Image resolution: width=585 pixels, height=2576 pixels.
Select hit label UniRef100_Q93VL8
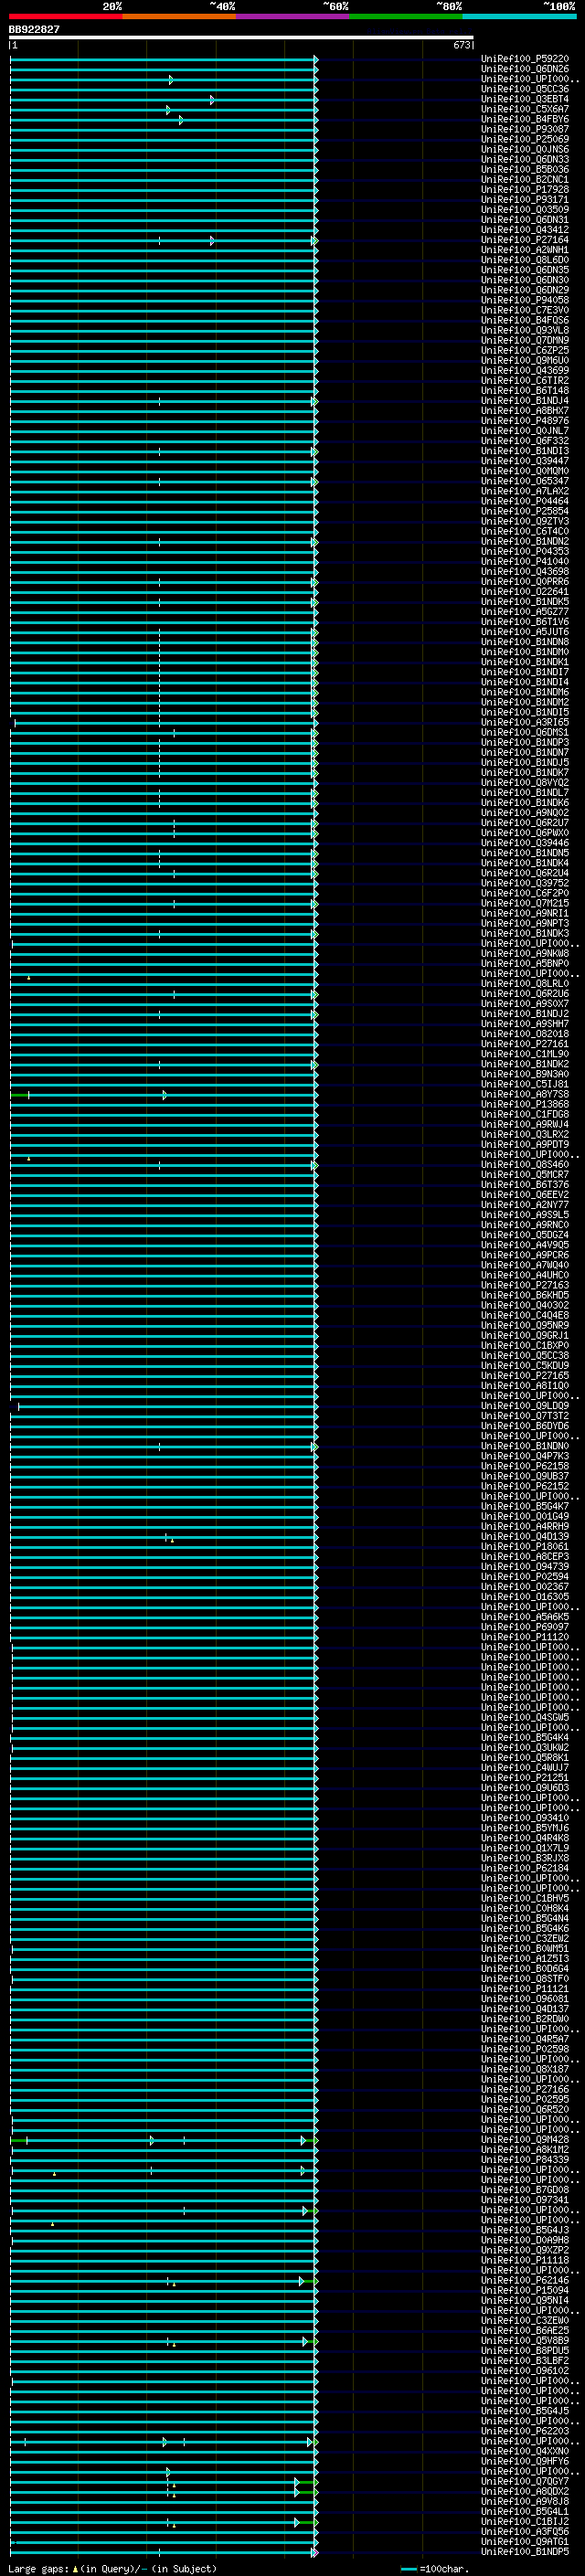(x=525, y=330)
